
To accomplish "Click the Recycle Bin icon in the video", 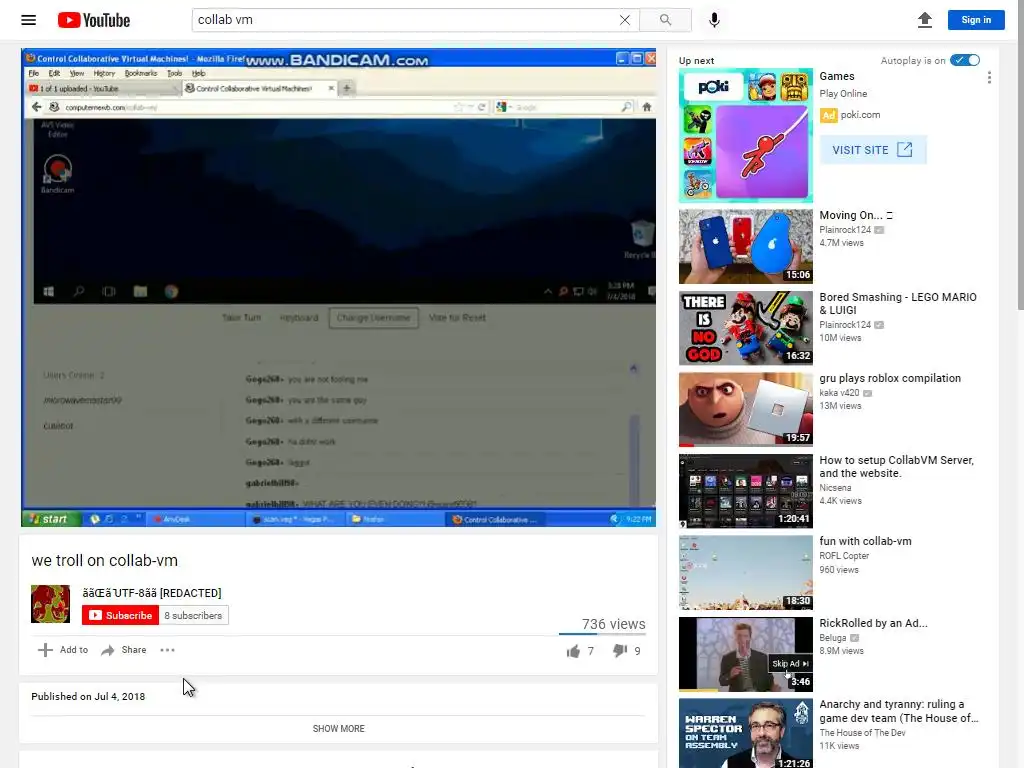I will pyautogui.click(x=642, y=240).
